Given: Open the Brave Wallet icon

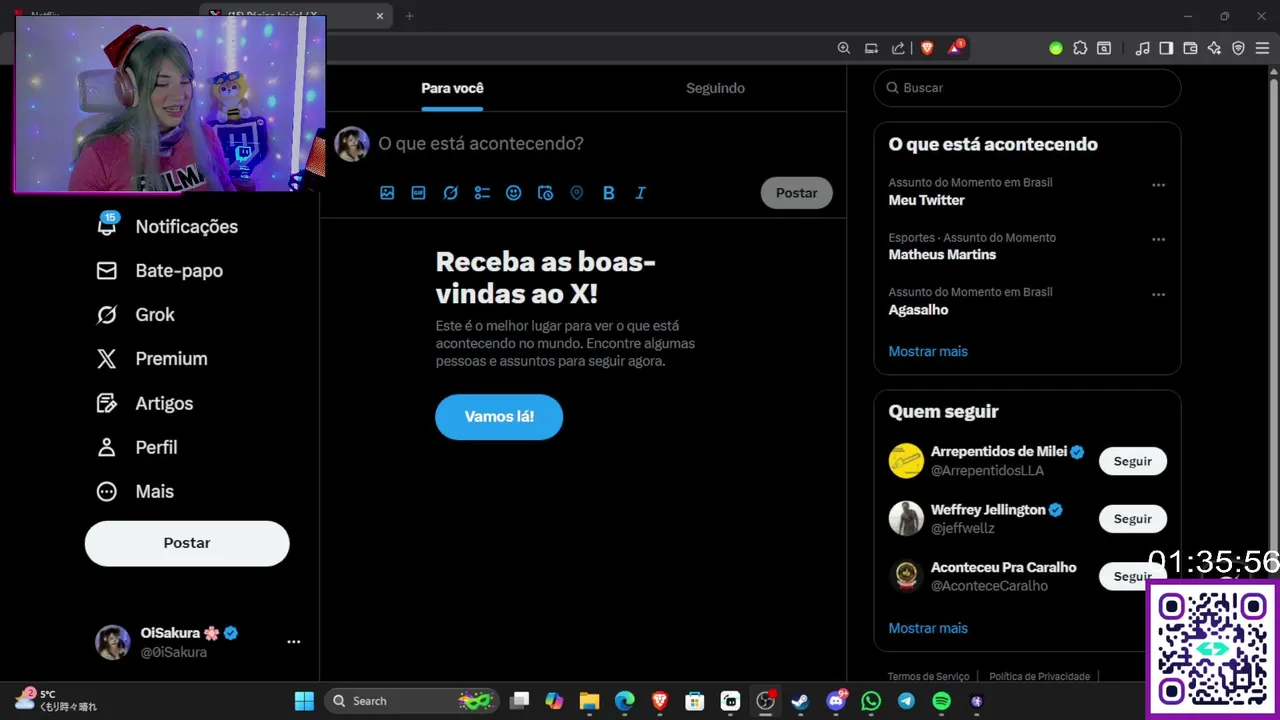Looking at the screenshot, I should (x=1190, y=48).
